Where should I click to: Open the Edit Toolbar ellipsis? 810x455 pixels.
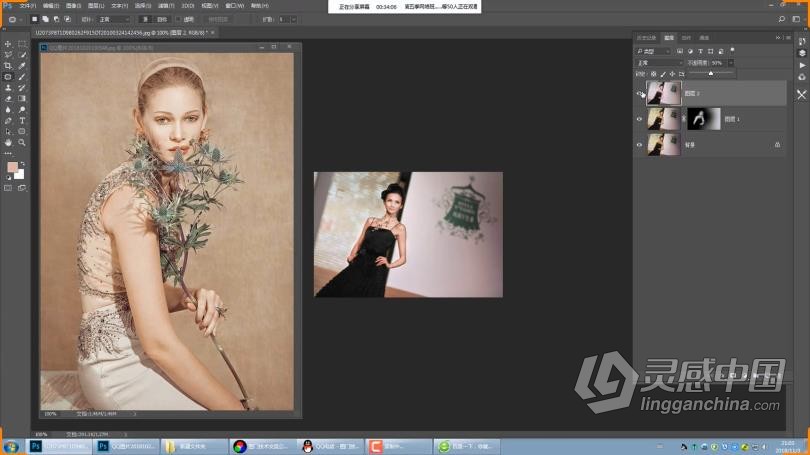pyautogui.click(x=8, y=153)
